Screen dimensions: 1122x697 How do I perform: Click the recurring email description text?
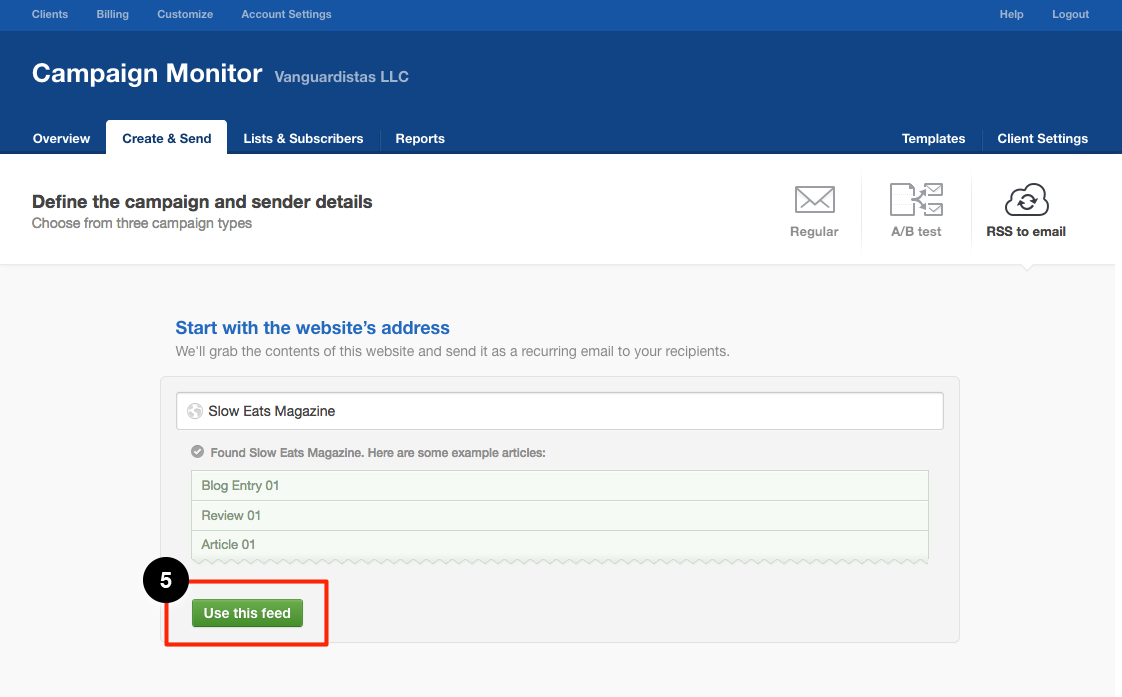[x=452, y=351]
